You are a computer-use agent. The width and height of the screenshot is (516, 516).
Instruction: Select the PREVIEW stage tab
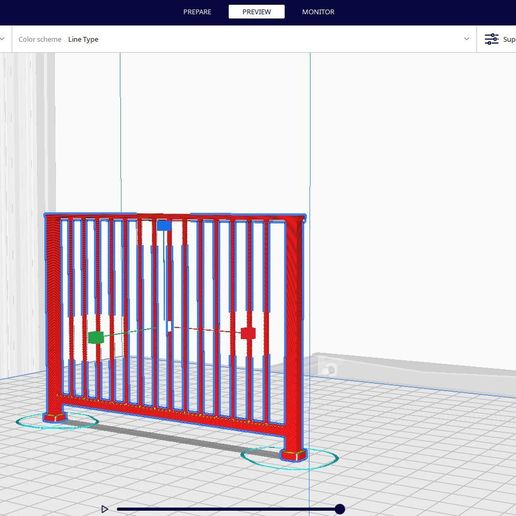point(257,12)
